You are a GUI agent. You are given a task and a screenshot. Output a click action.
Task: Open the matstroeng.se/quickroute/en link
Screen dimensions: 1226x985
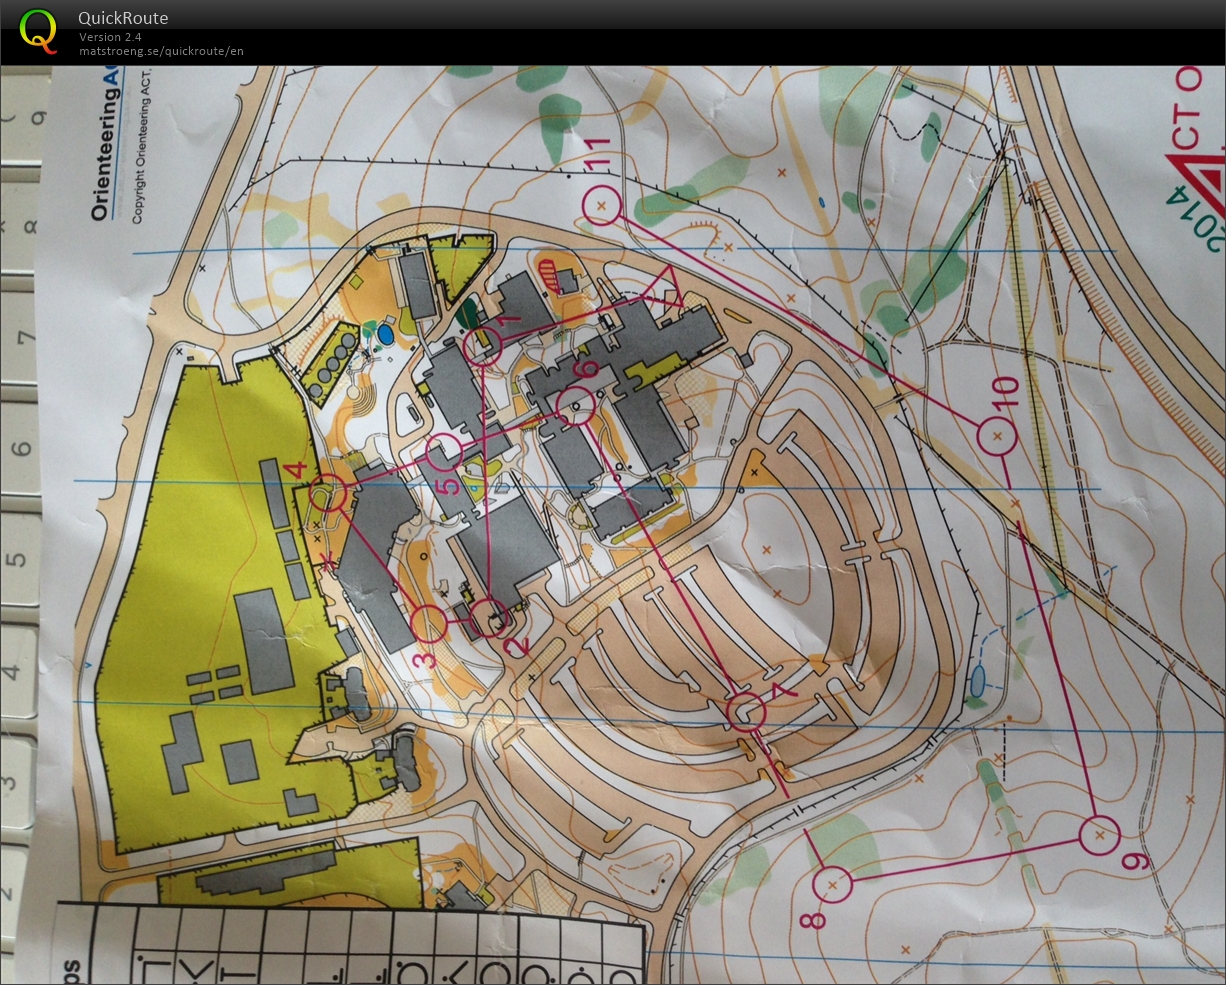coord(161,51)
